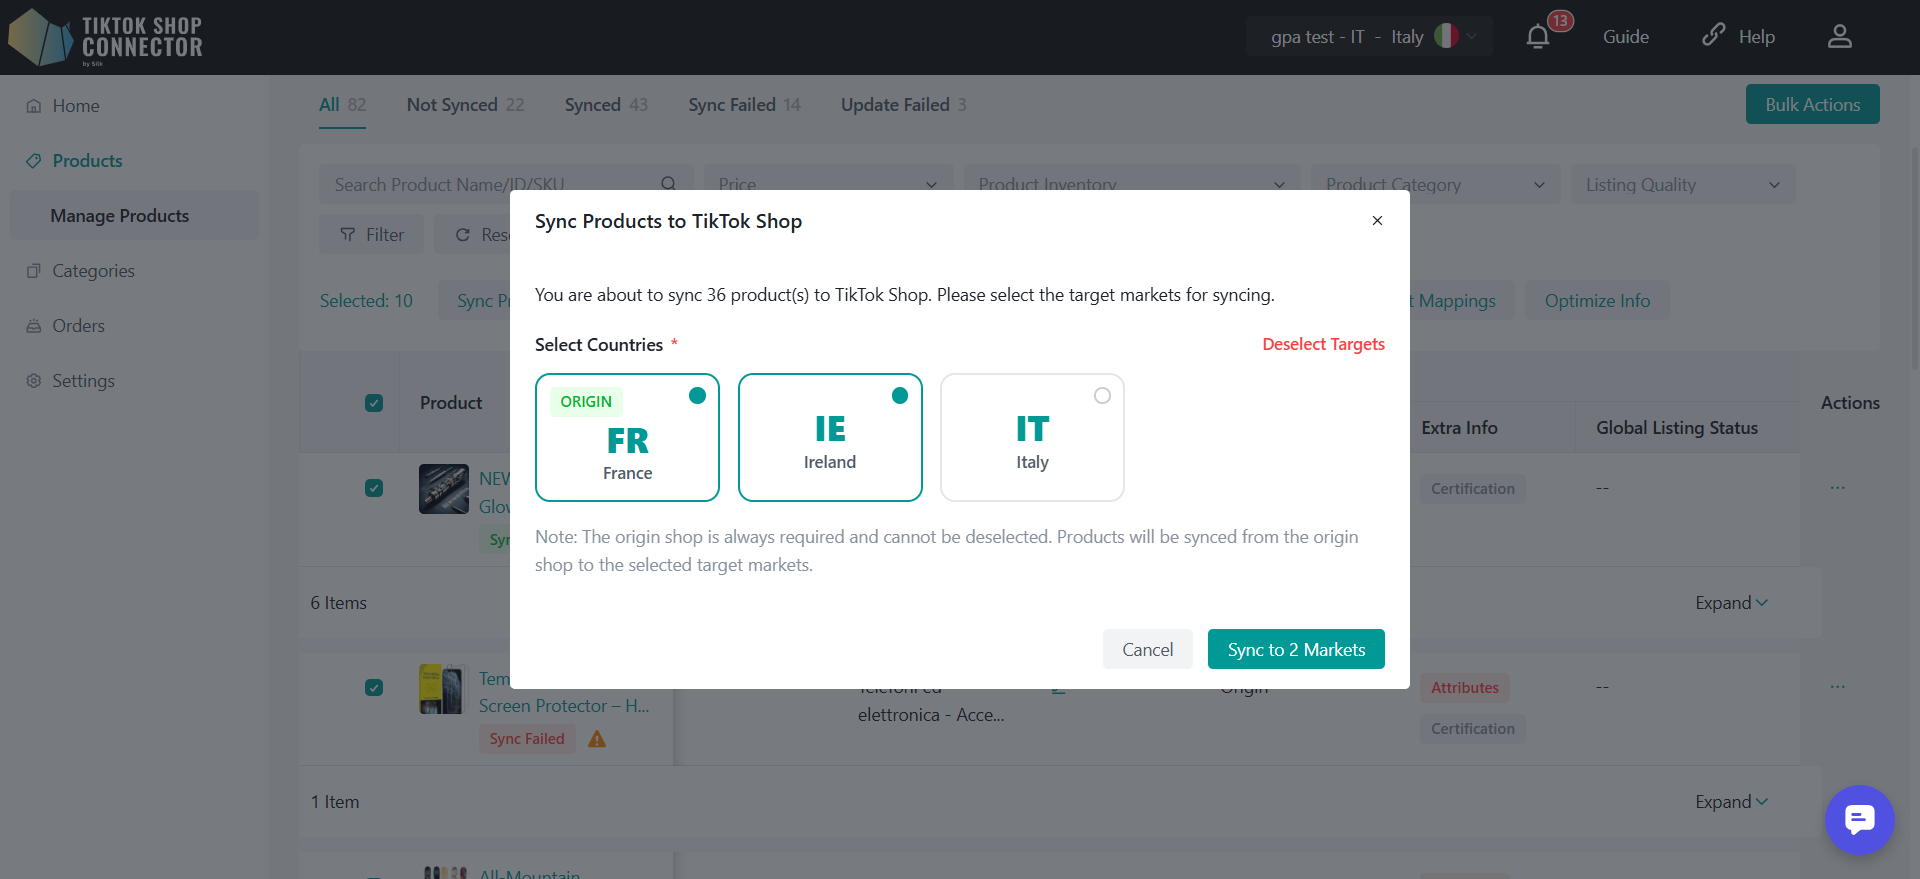Expand the 6 Items group
Image resolution: width=1920 pixels, height=879 pixels.
point(1731,603)
